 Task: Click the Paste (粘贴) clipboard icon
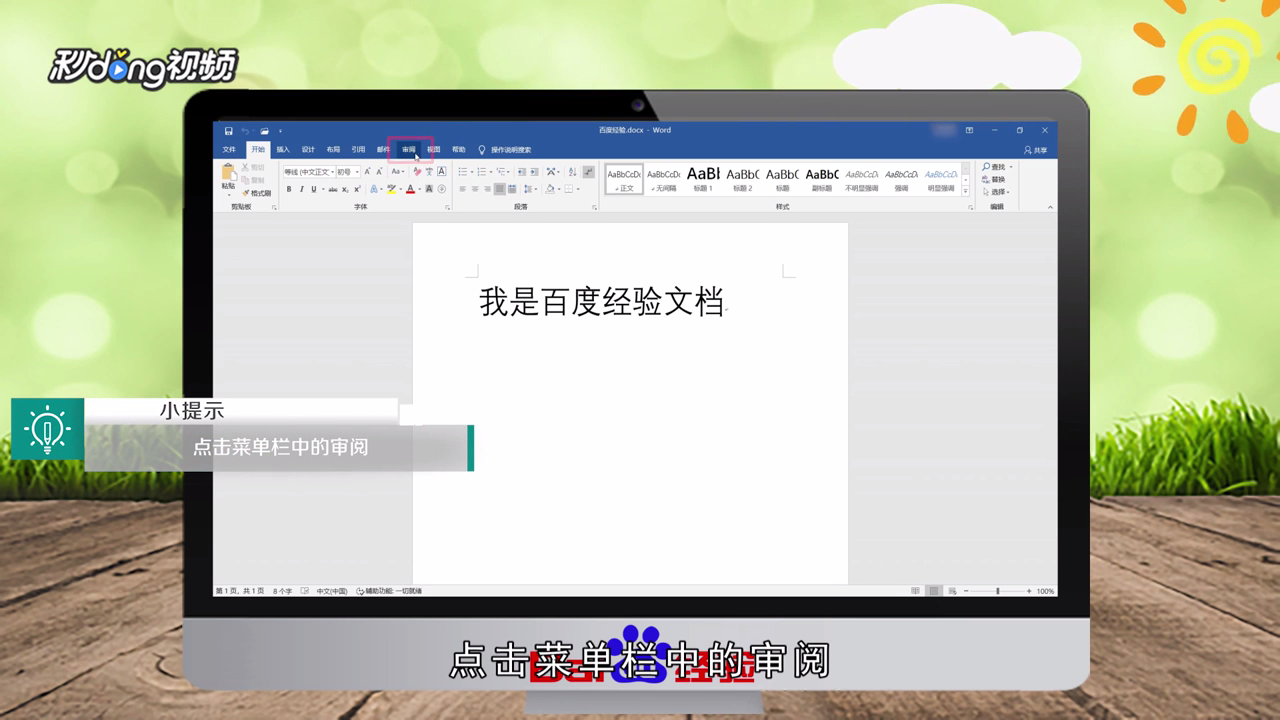pos(229,172)
